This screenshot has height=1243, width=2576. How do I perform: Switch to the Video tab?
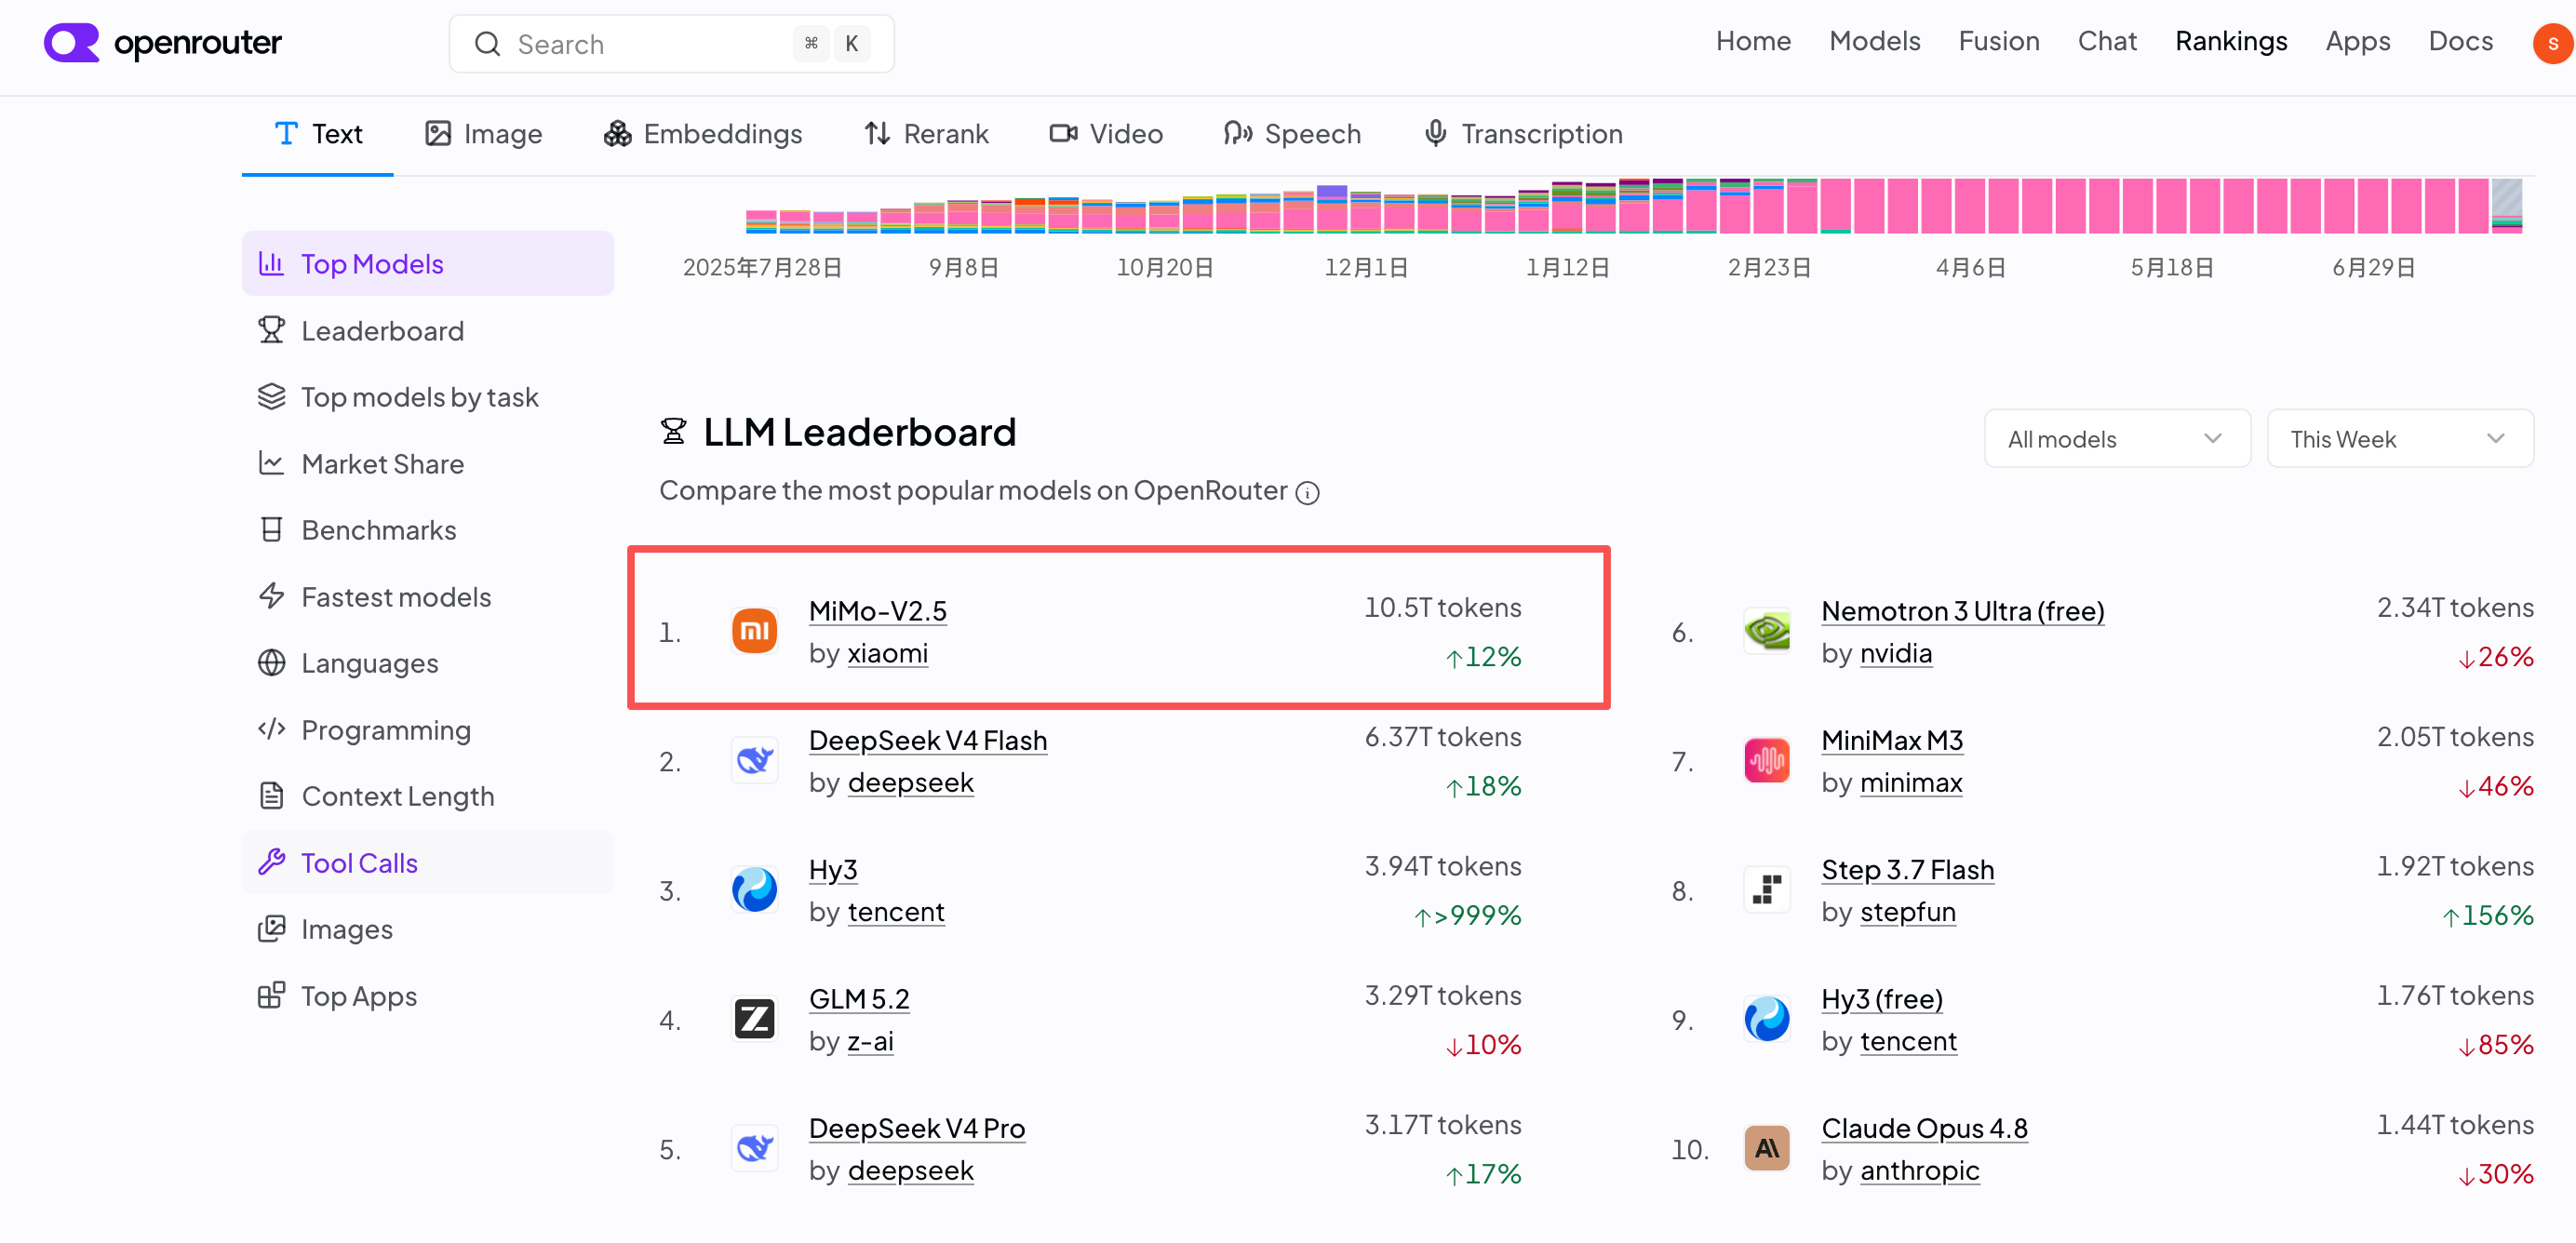[x=1106, y=134]
